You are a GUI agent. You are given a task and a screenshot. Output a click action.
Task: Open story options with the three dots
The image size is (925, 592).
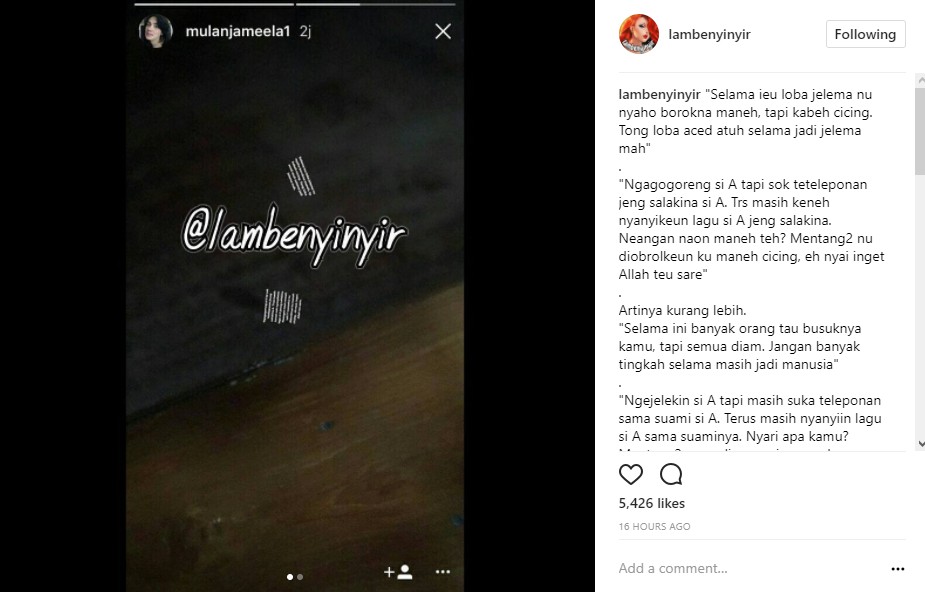(x=442, y=571)
